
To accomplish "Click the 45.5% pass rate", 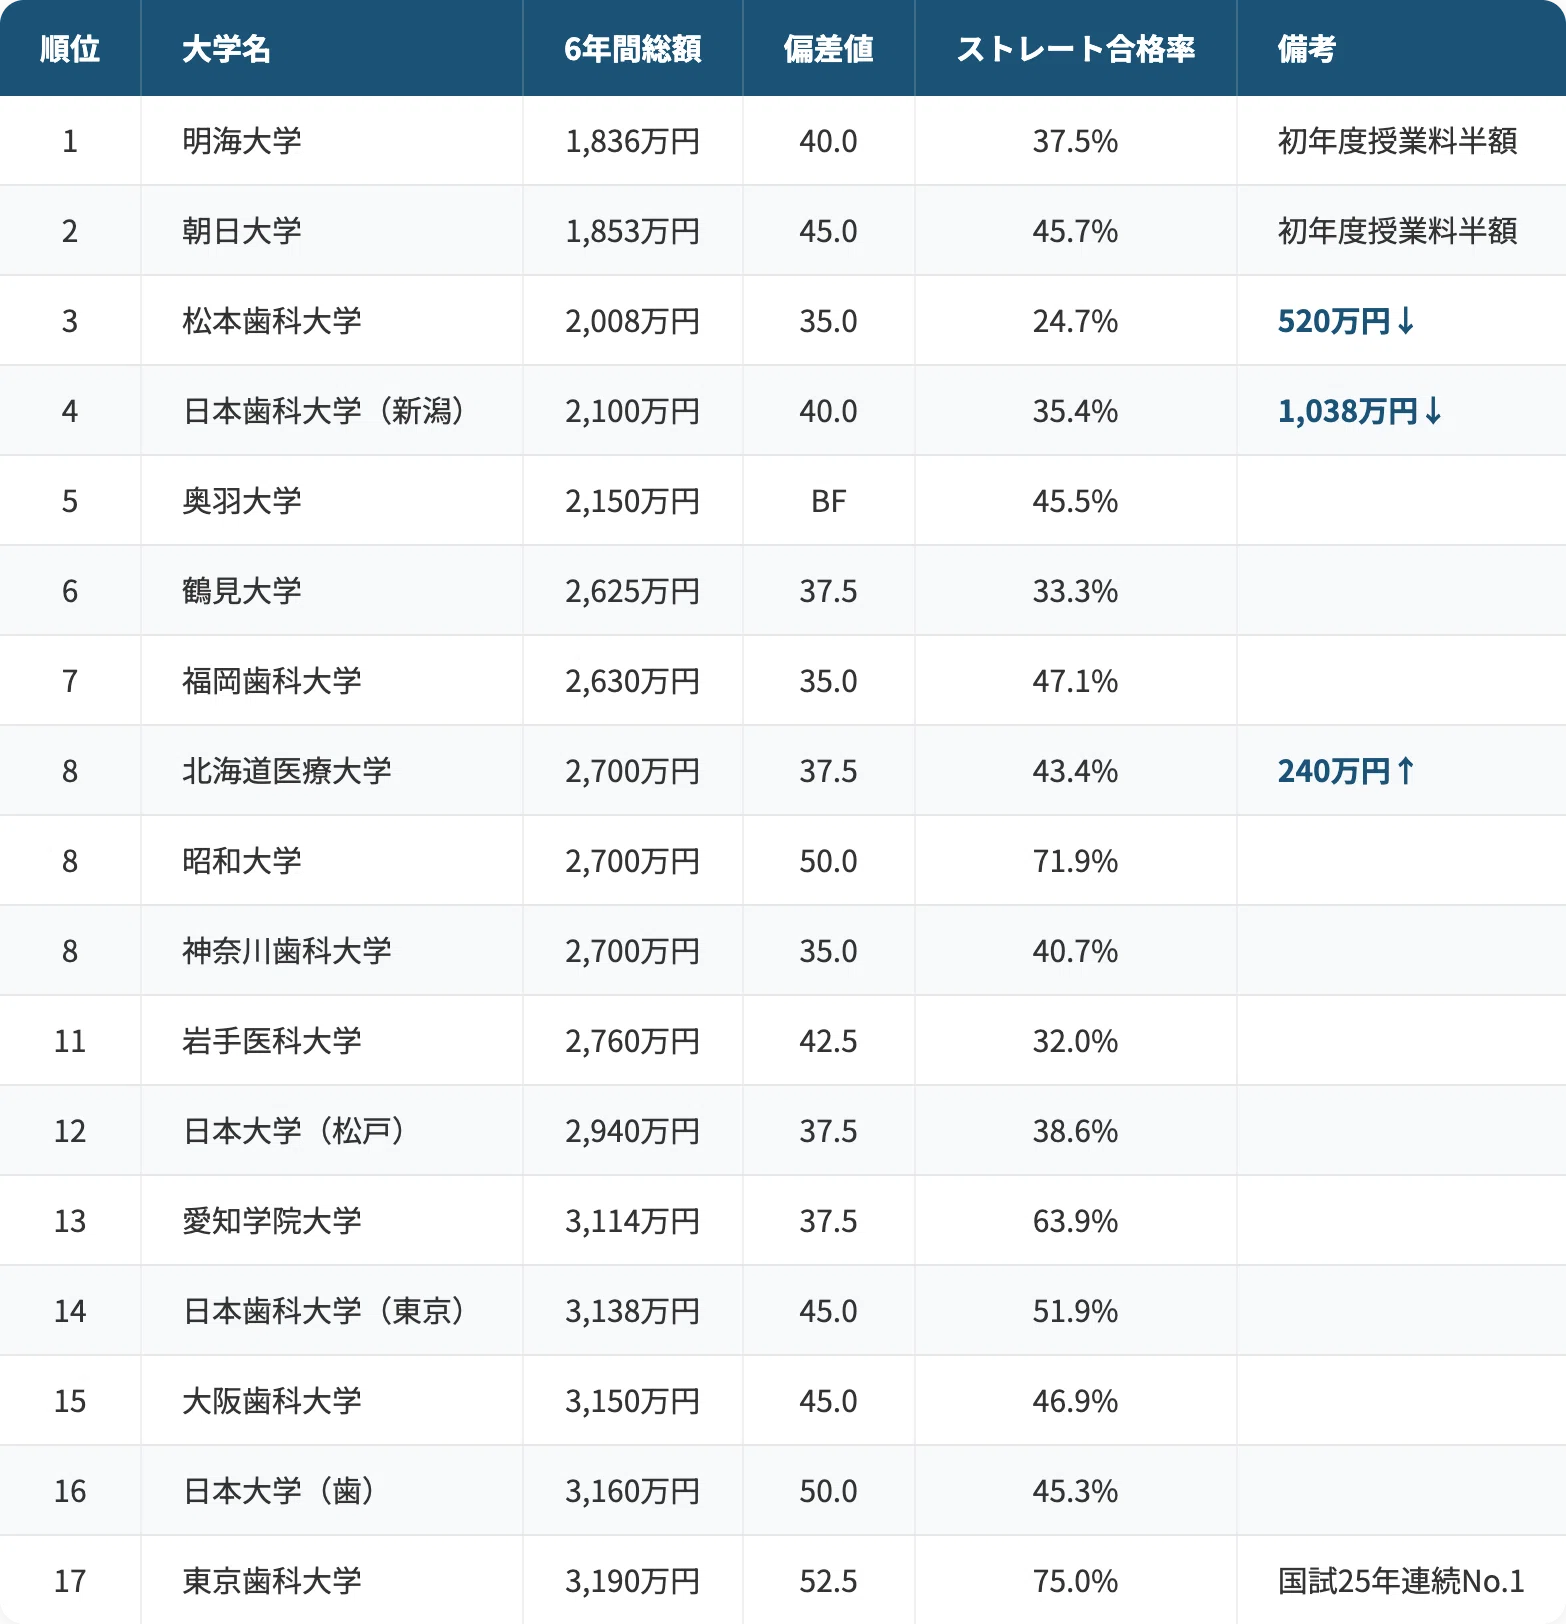I will click(x=1076, y=501).
